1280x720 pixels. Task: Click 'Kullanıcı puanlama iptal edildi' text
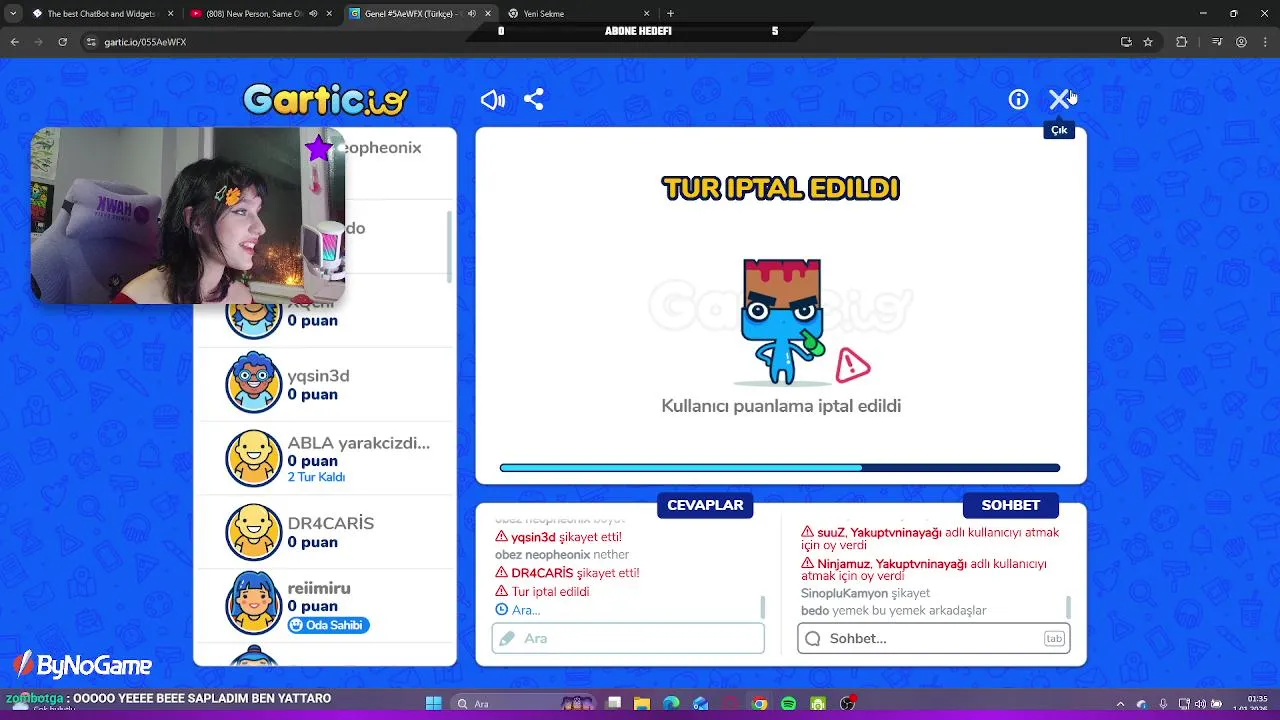781,406
